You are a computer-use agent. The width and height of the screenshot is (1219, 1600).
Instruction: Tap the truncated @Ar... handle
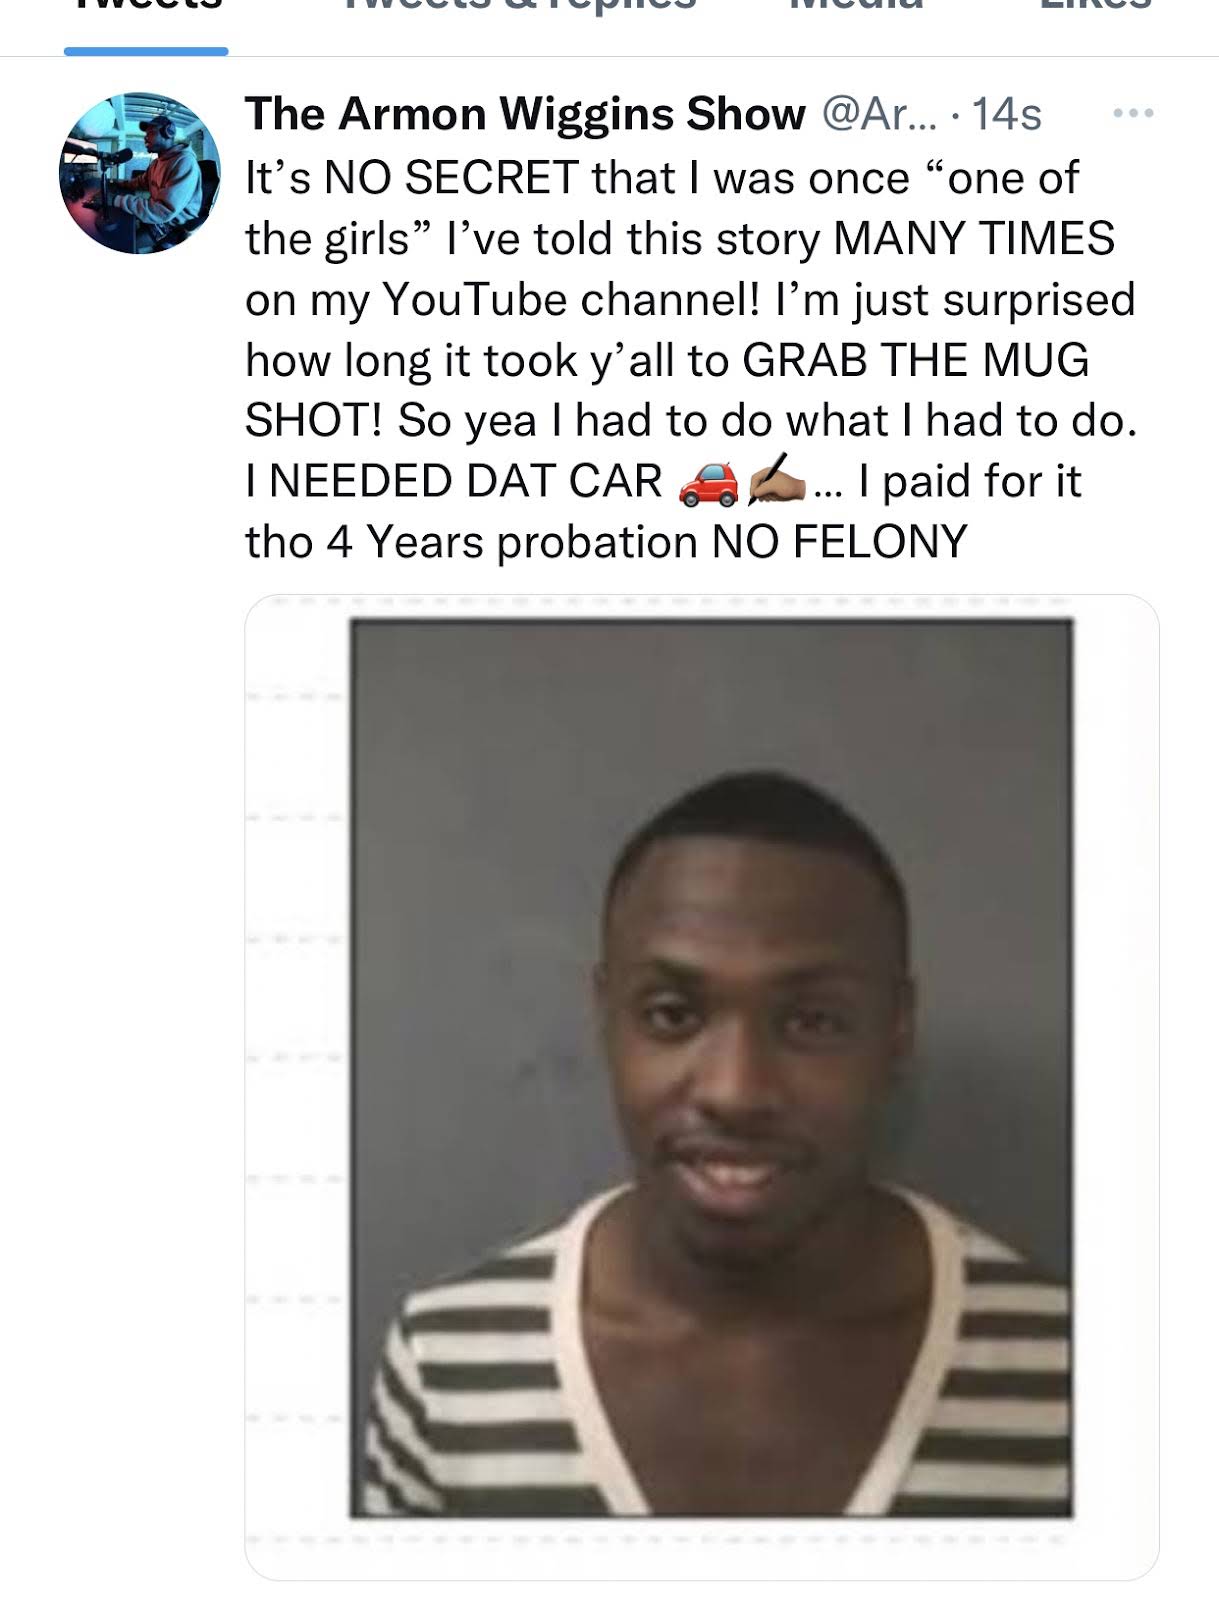pyautogui.click(x=880, y=114)
